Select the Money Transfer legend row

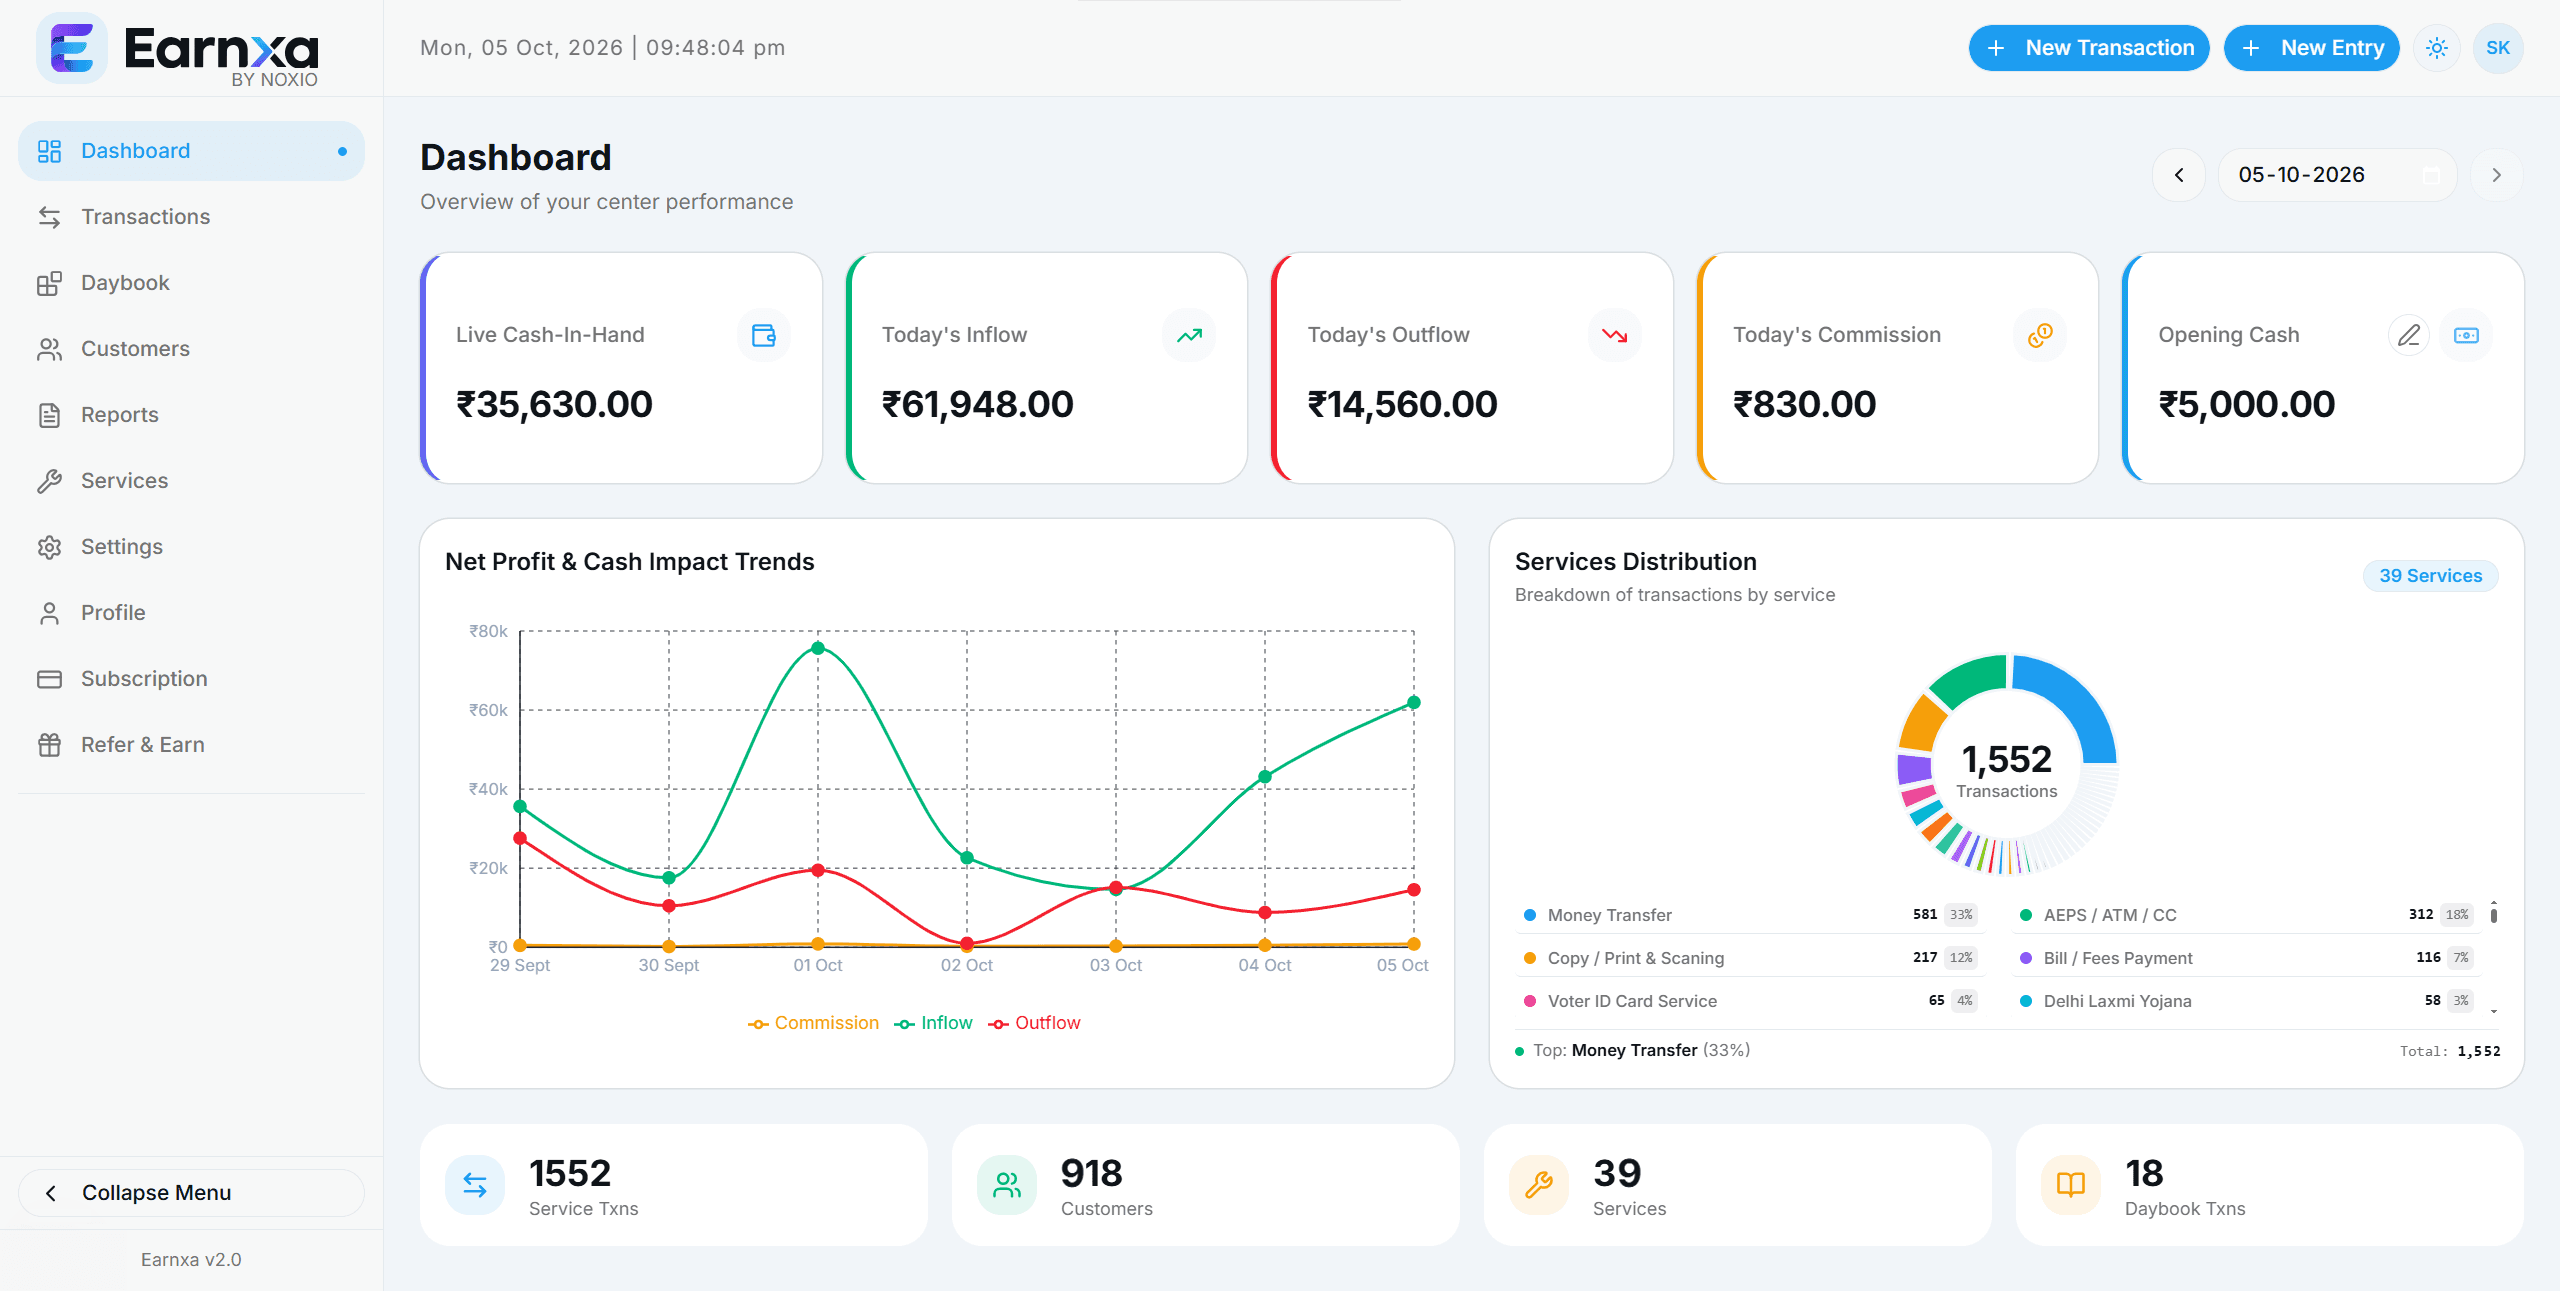[x=1748, y=915]
